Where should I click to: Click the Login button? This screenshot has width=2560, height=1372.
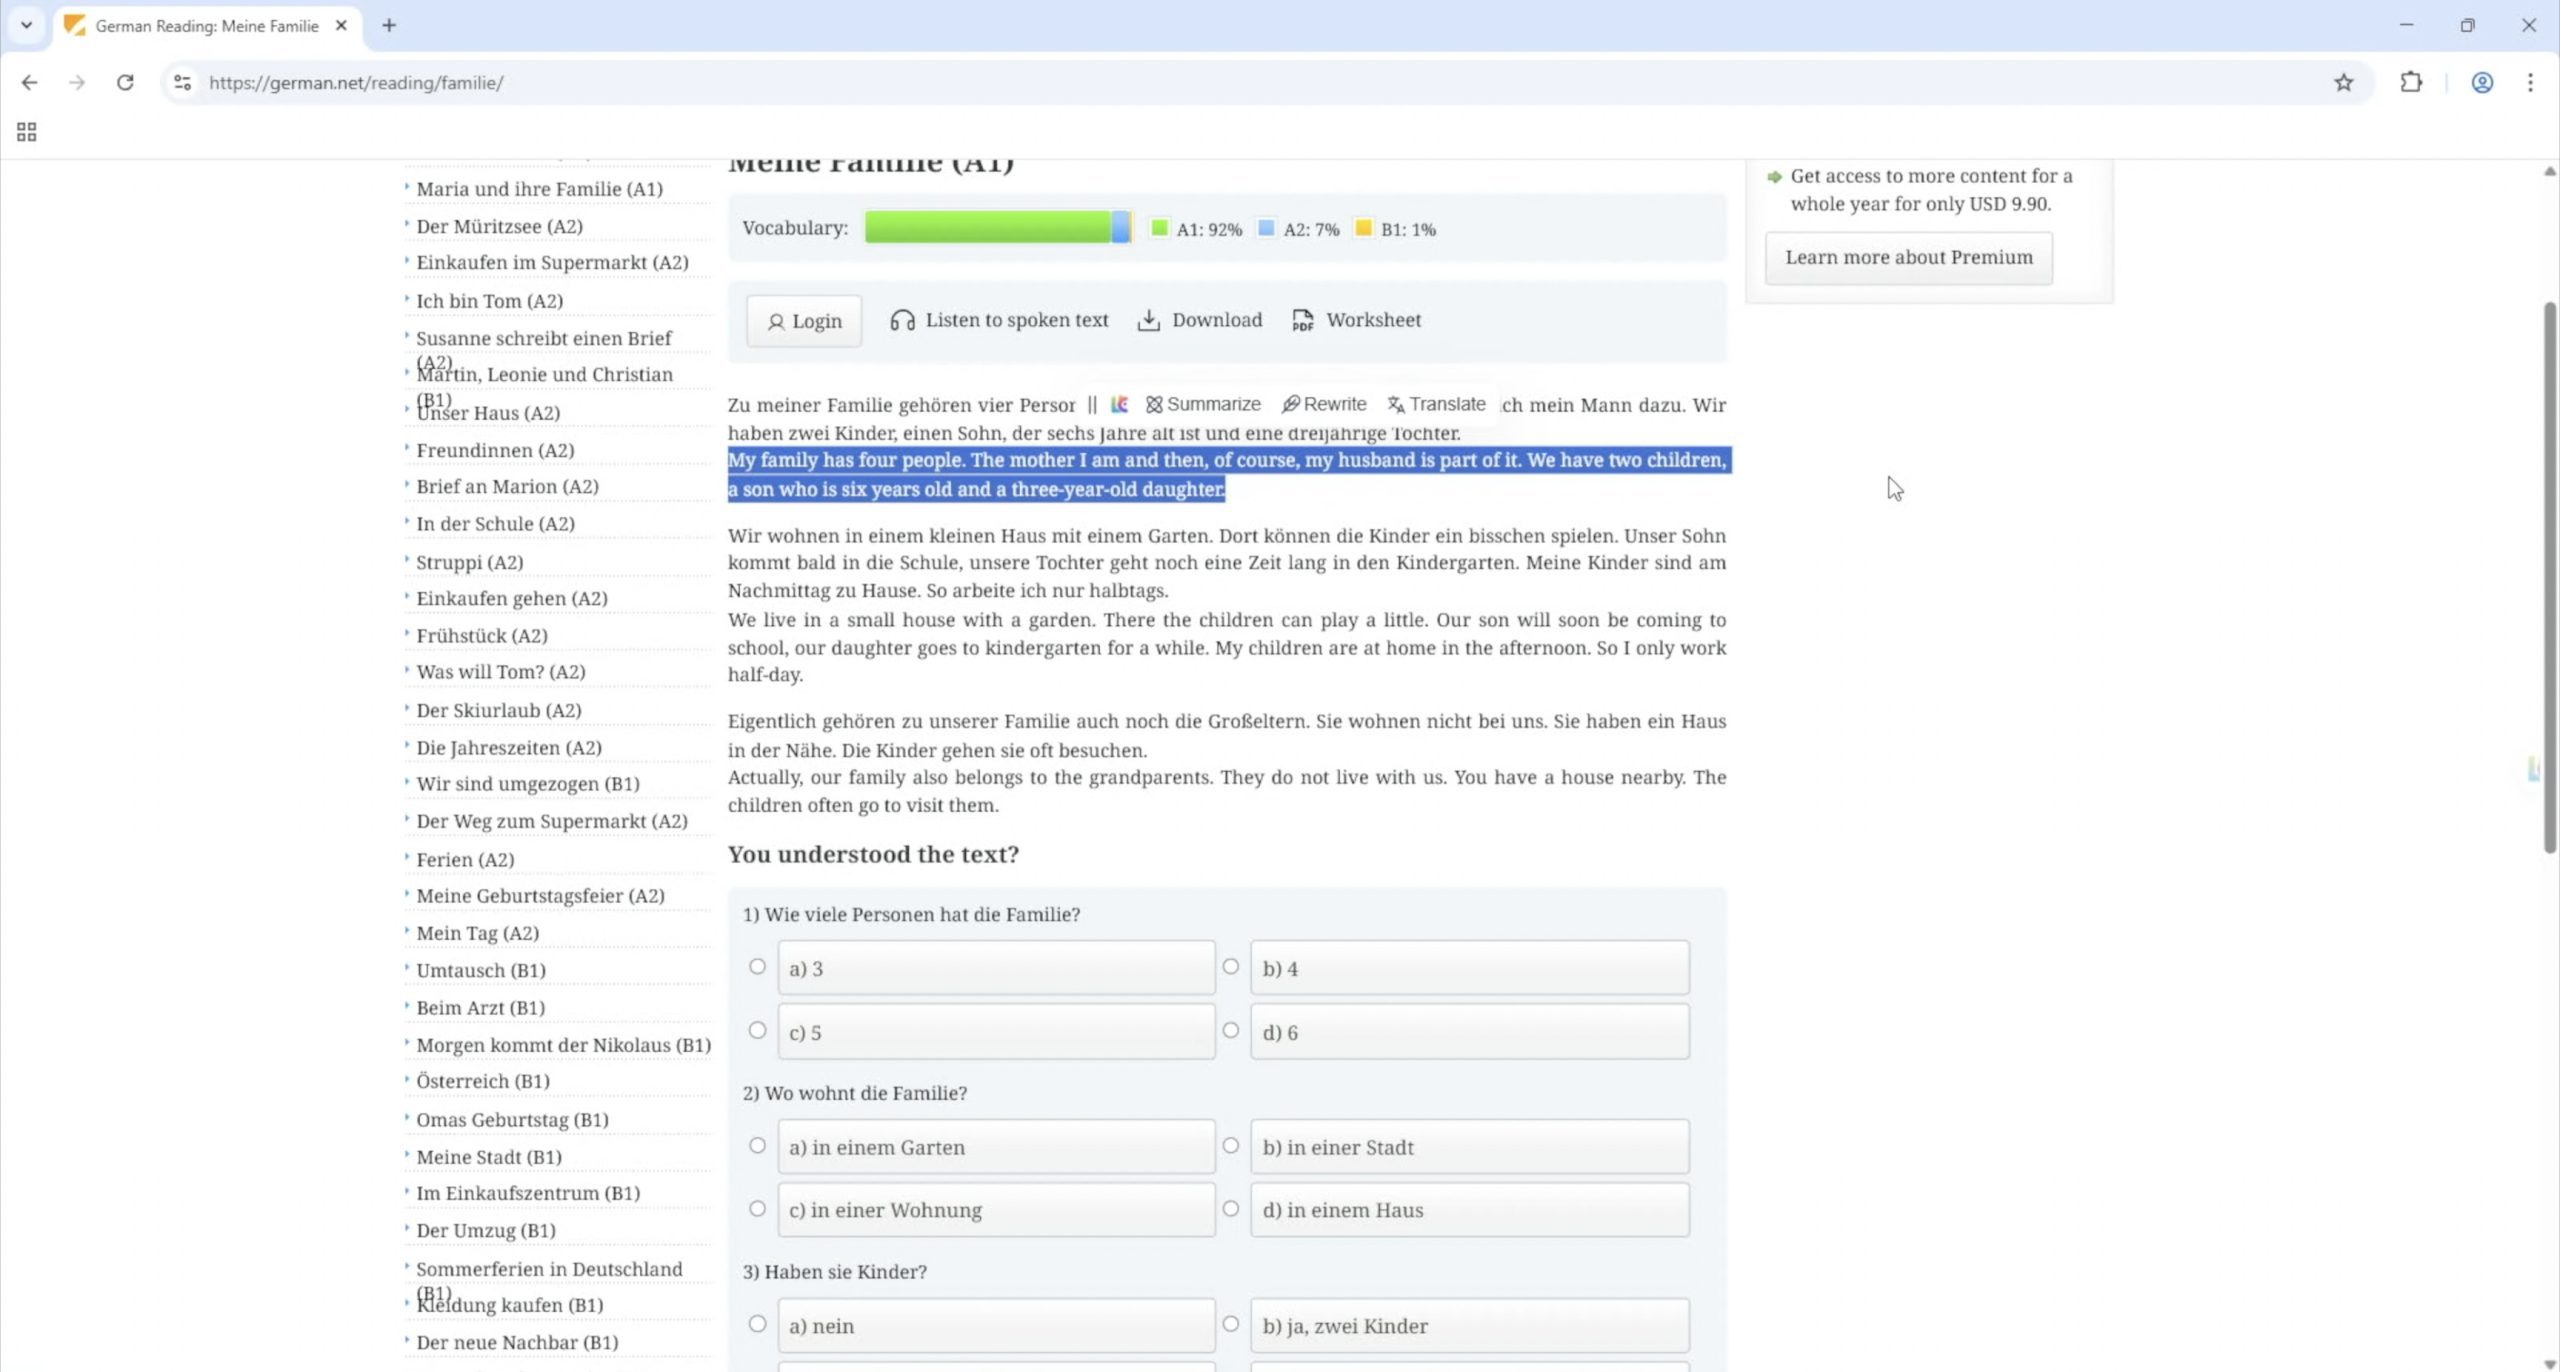coord(804,321)
